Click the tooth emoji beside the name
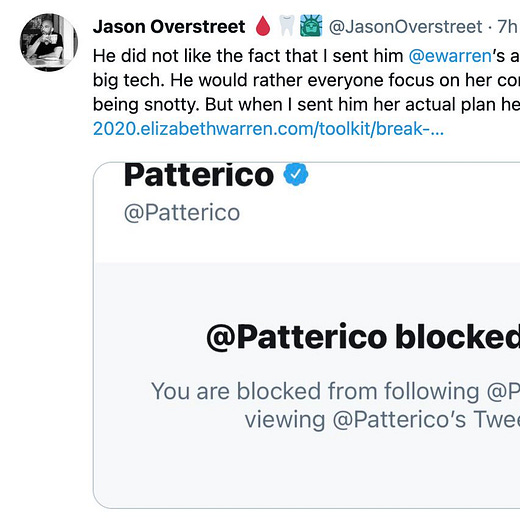 287,26
